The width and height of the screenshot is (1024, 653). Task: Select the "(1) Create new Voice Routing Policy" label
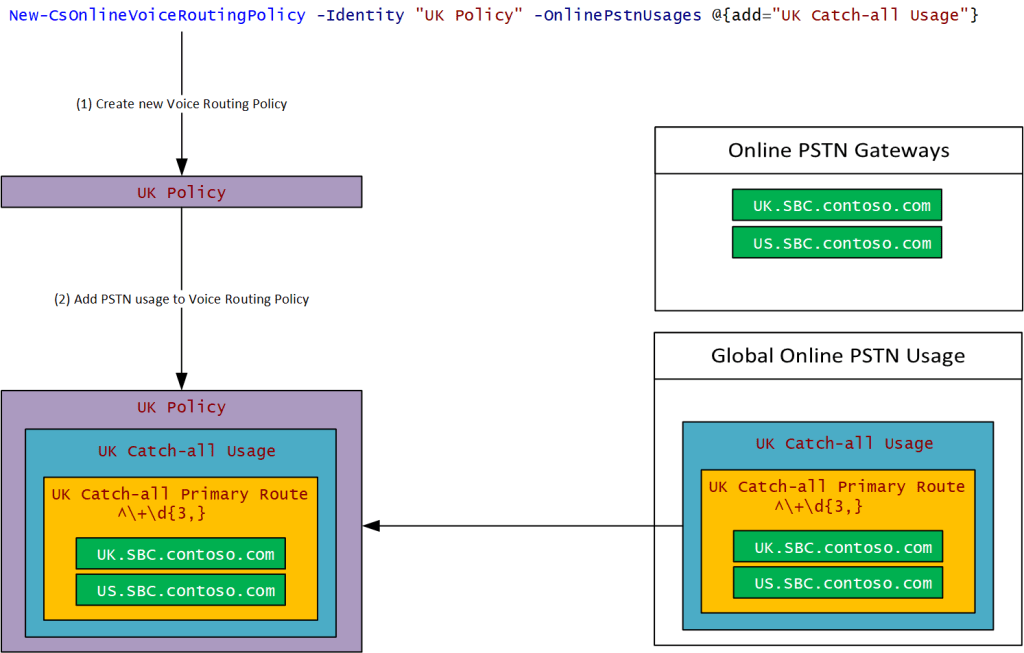point(181,104)
